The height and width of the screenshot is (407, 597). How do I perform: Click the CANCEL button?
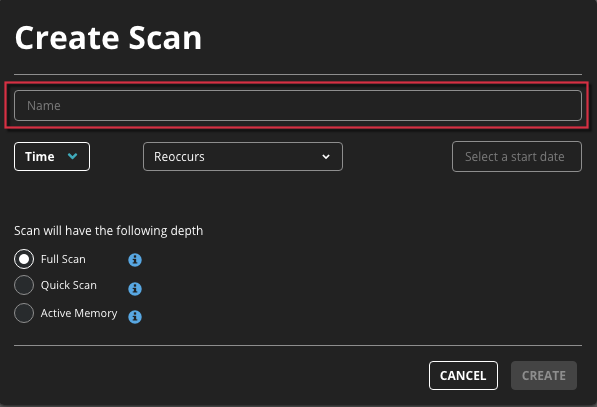point(463,375)
